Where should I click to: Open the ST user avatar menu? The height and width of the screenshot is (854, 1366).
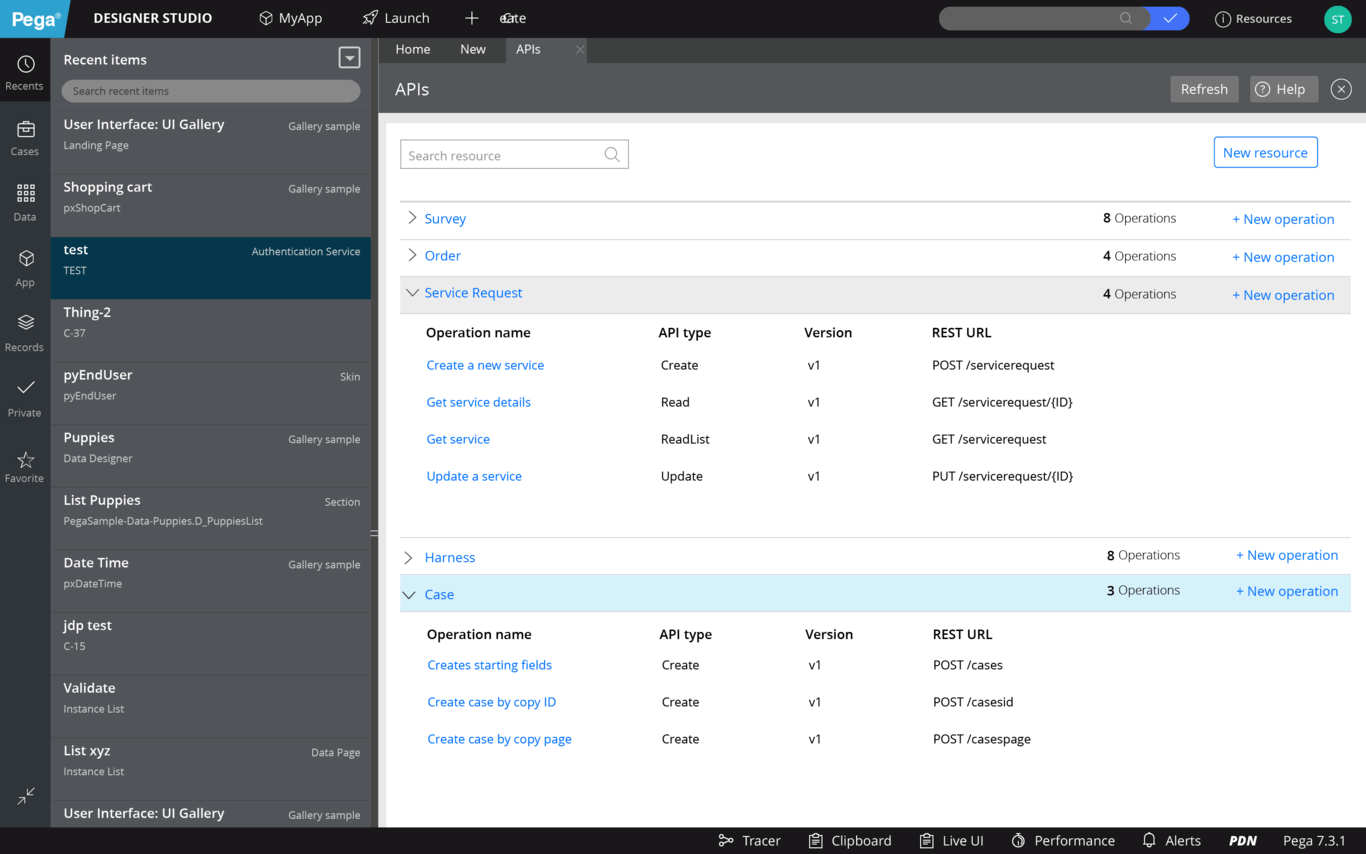click(1337, 19)
